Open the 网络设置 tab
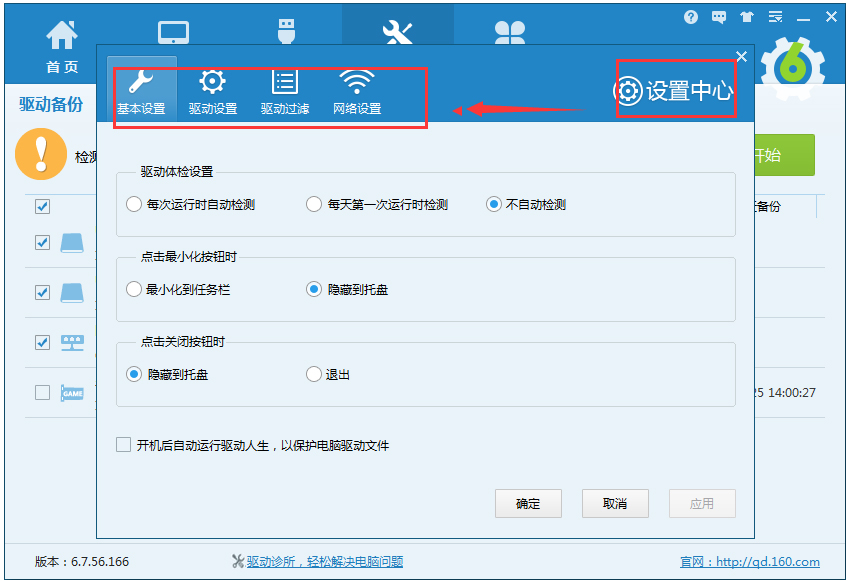 [x=357, y=92]
